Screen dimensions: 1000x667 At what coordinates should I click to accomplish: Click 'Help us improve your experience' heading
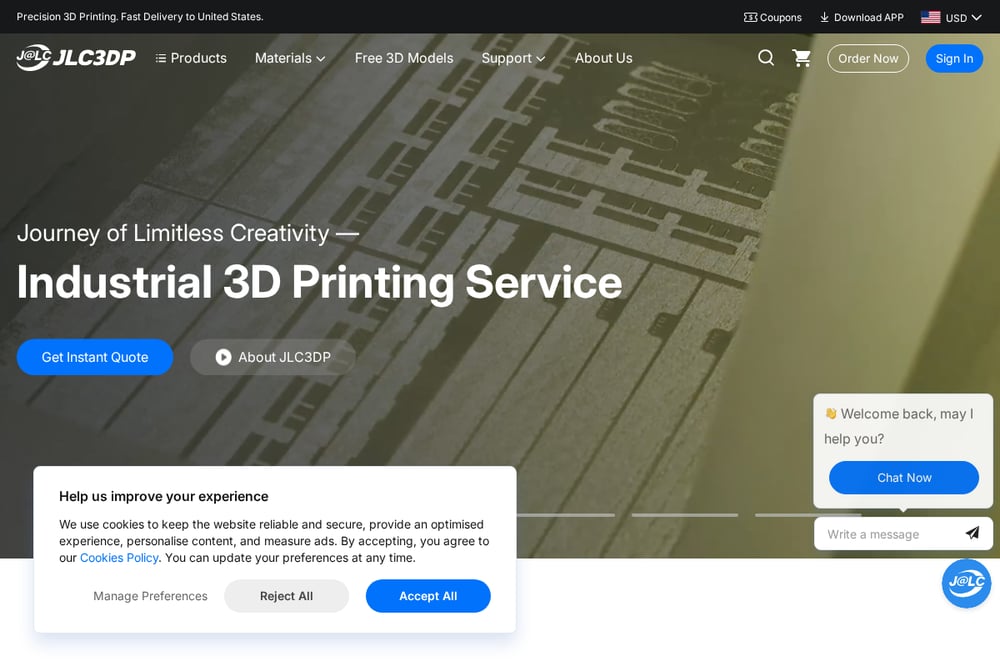164,497
